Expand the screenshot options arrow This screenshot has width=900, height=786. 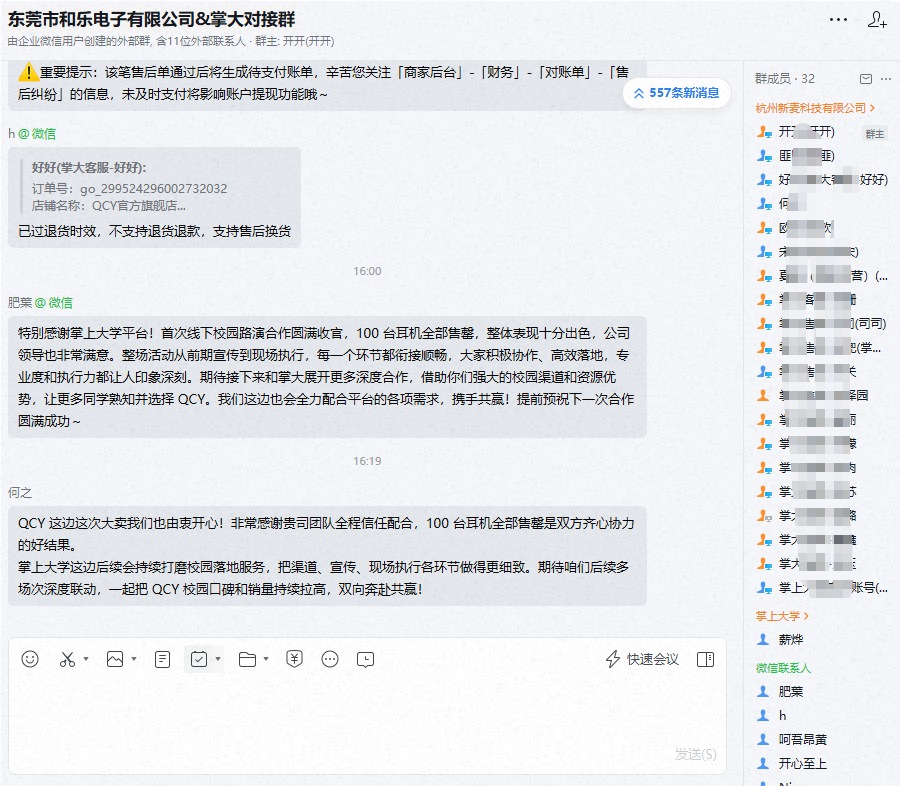(x=86, y=659)
